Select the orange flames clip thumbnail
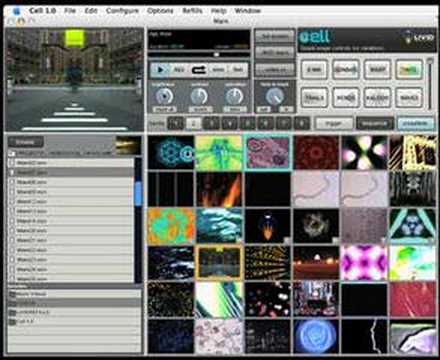This screenshot has width=440, height=360. pos(219,189)
